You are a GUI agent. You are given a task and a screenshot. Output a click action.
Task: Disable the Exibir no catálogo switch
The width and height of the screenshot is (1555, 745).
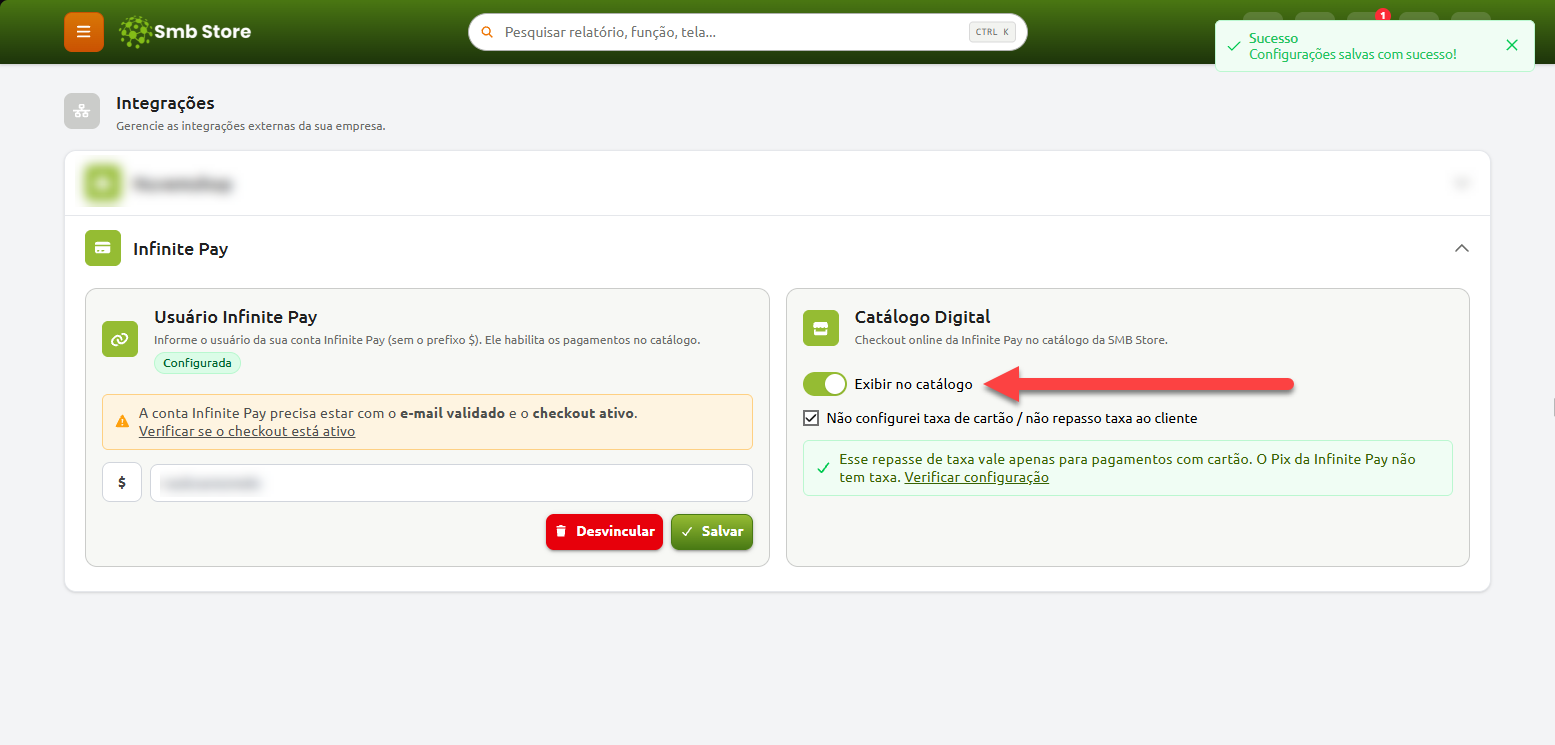(x=825, y=384)
